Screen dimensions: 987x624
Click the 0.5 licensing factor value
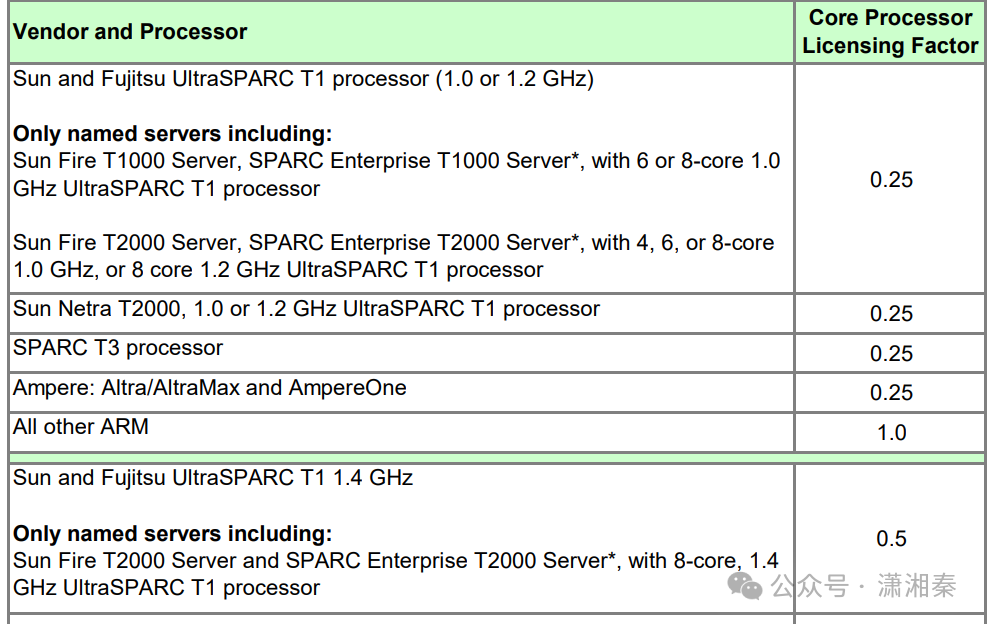pos(891,539)
